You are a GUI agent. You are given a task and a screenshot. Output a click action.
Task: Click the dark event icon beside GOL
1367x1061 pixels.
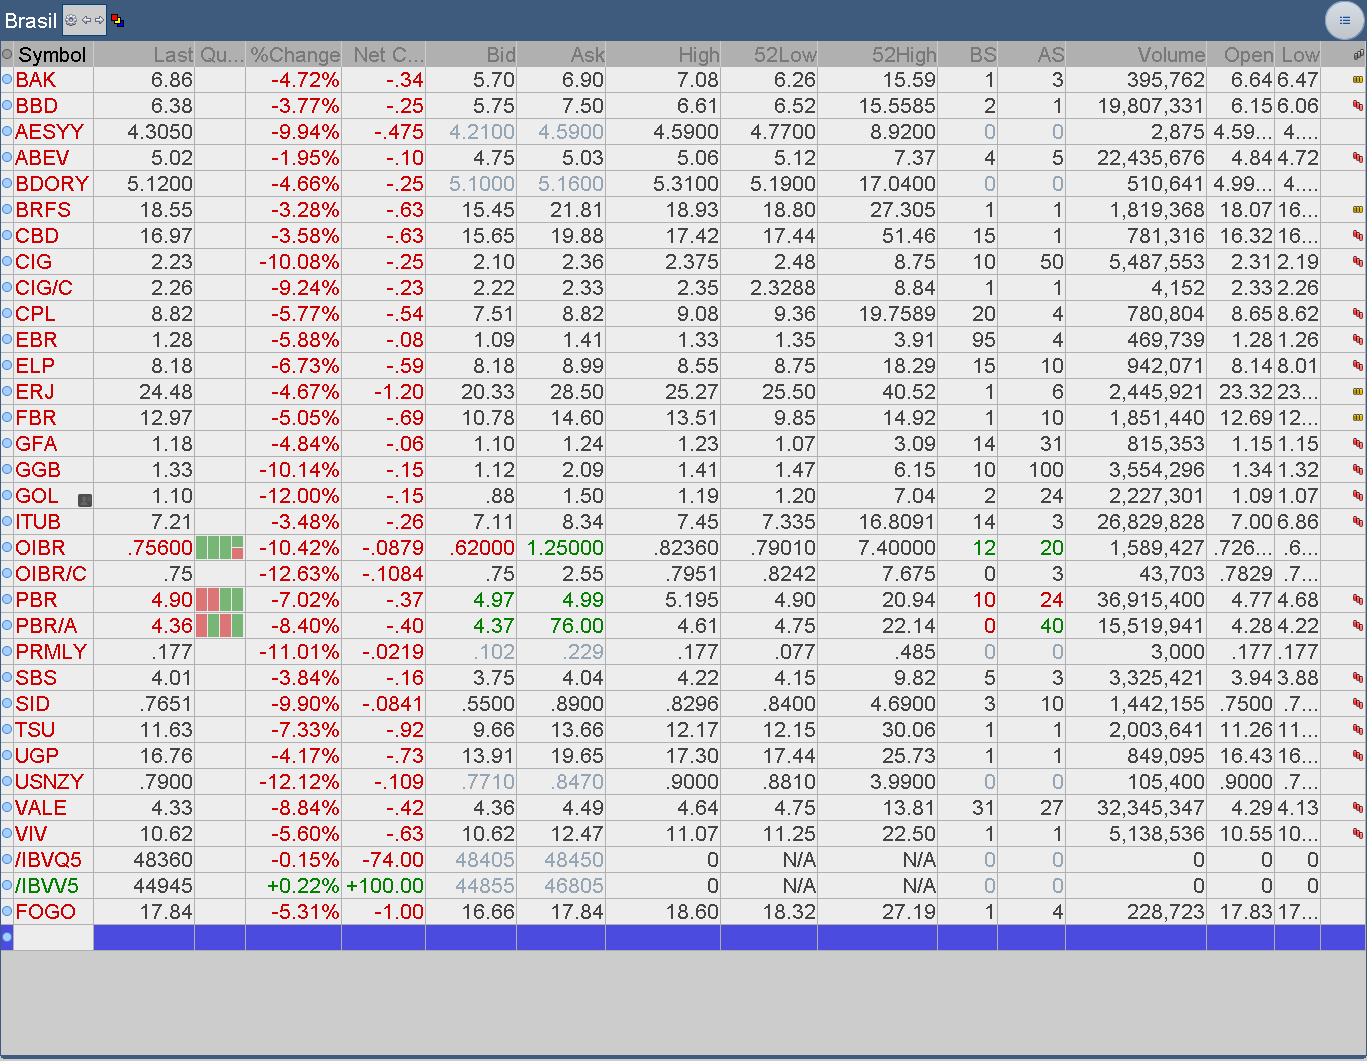(85, 500)
